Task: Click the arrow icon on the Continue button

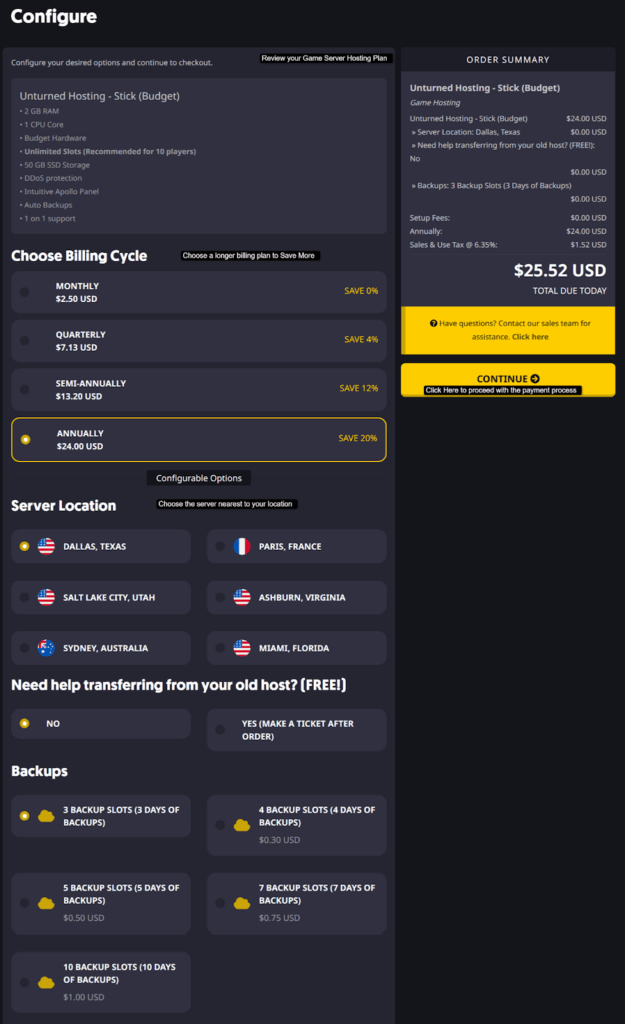Action: [535, 379]
